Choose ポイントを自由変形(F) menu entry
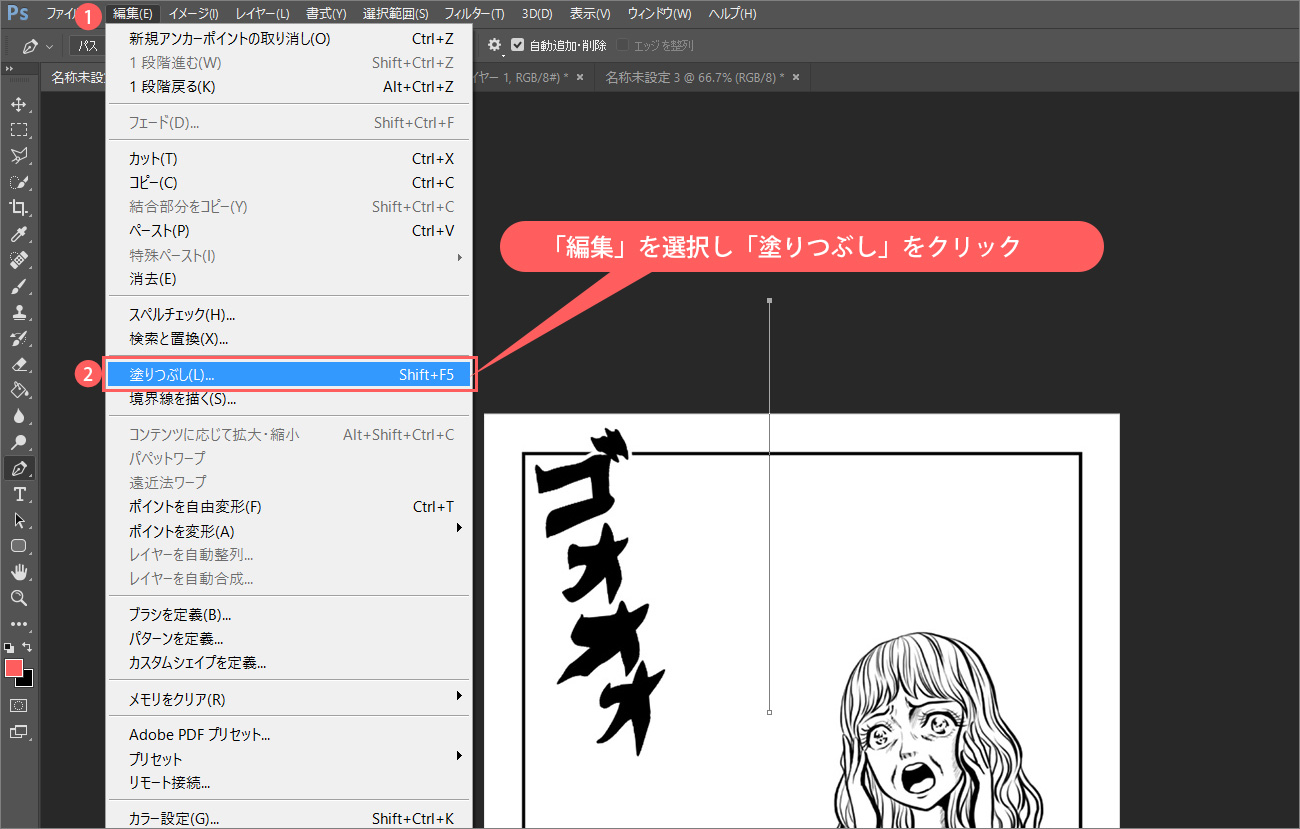Viewport: 1300px width, 829px height. click(x=288, y=507)
